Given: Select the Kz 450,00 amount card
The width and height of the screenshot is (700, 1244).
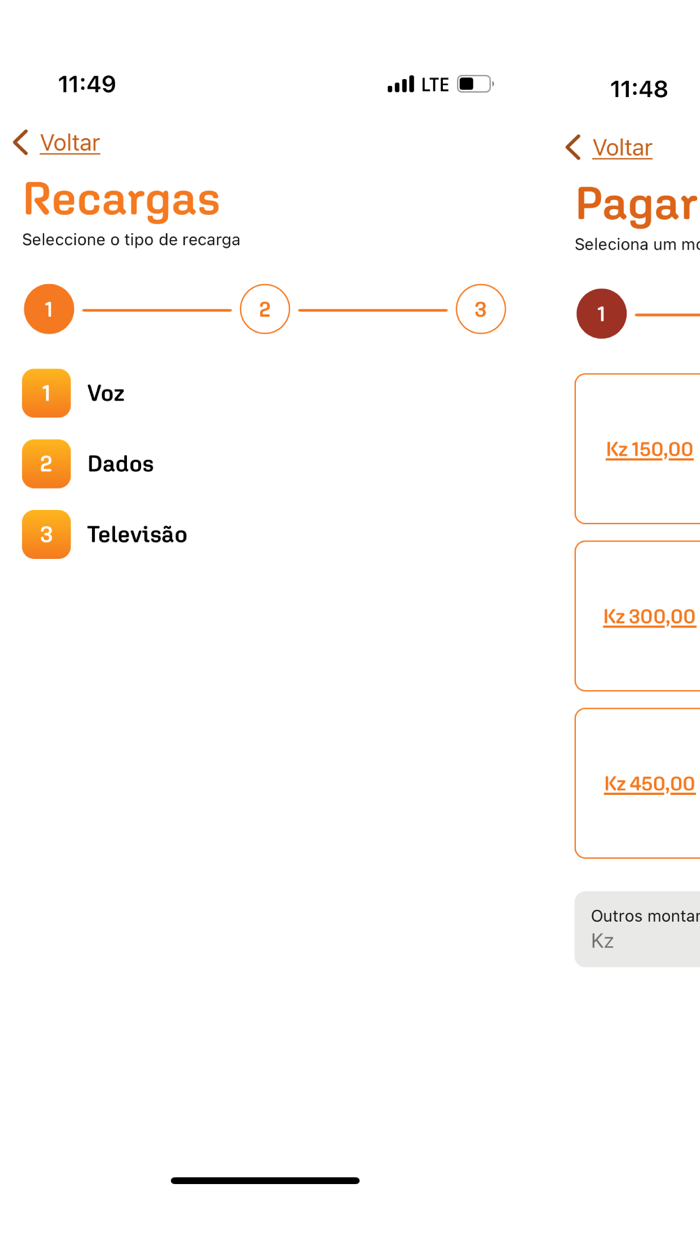Looking at the screenshot, I should pos(648,783).
